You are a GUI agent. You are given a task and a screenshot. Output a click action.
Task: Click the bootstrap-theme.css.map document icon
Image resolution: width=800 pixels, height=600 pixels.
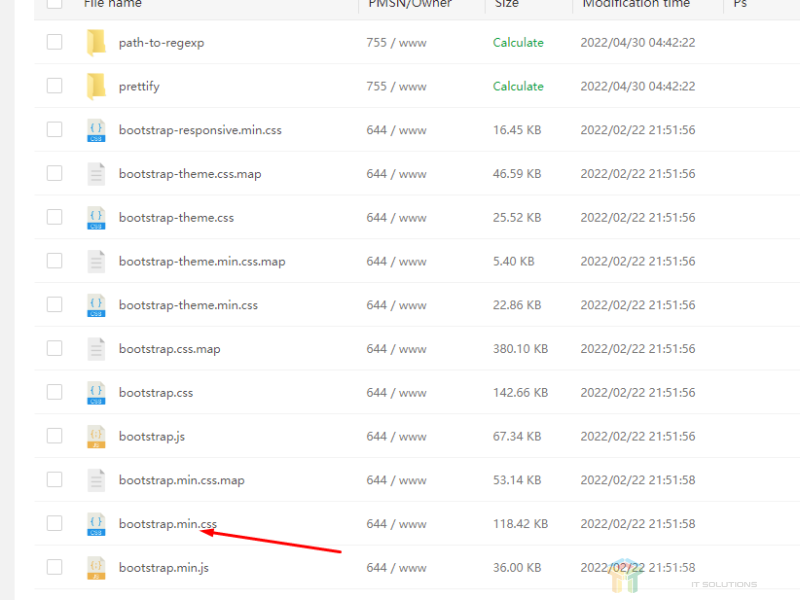point(96,174)
